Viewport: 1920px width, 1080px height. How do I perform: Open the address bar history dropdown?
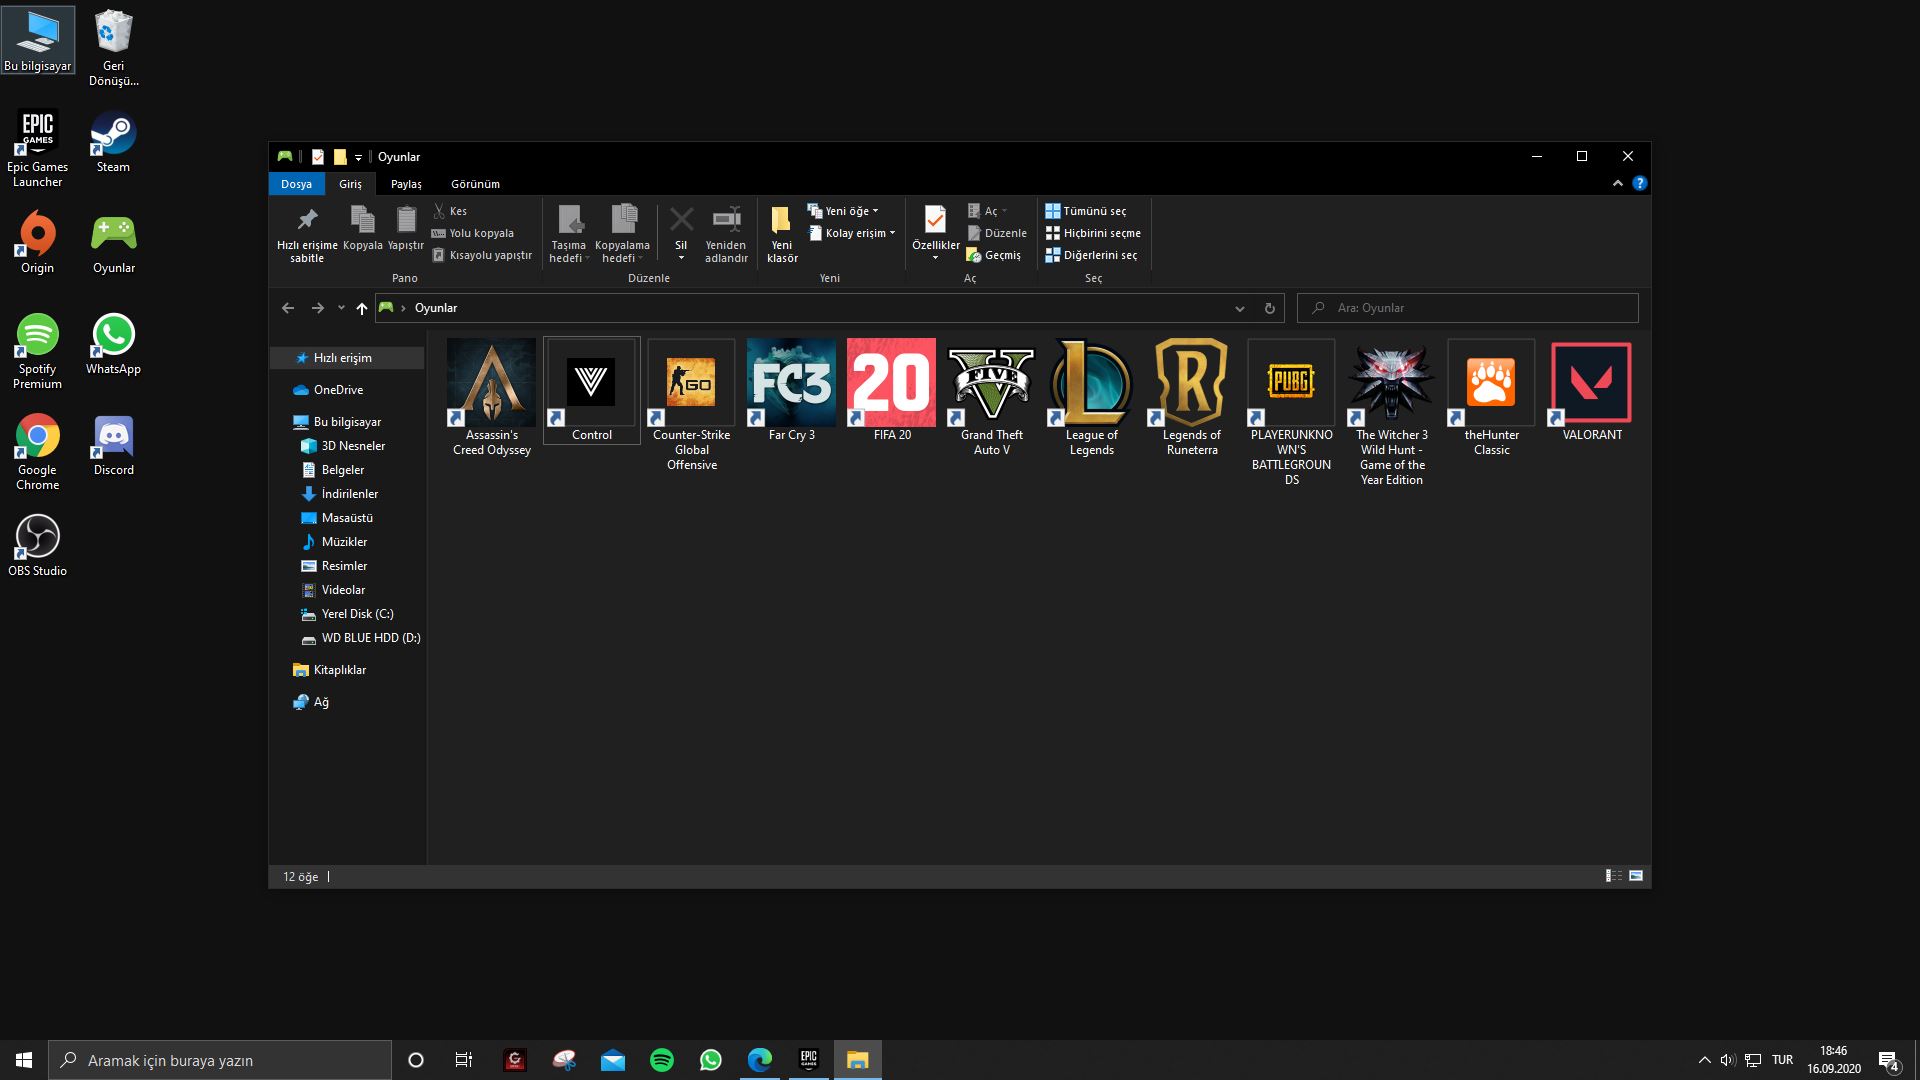click(1239, 308)
